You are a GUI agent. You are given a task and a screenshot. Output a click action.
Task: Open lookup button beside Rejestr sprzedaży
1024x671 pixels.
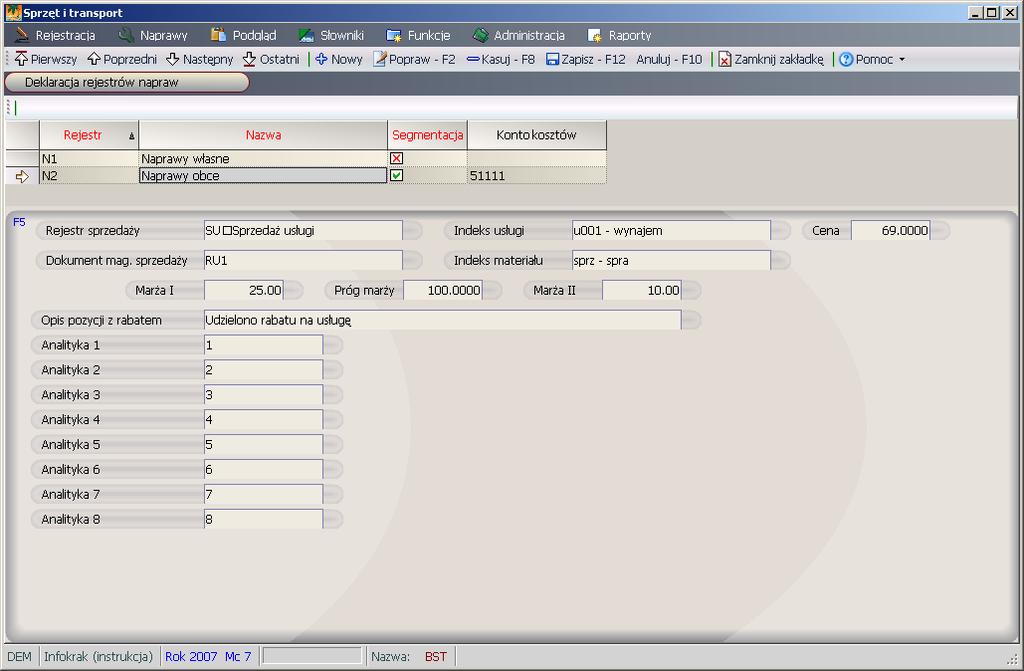tap(413, 231)
